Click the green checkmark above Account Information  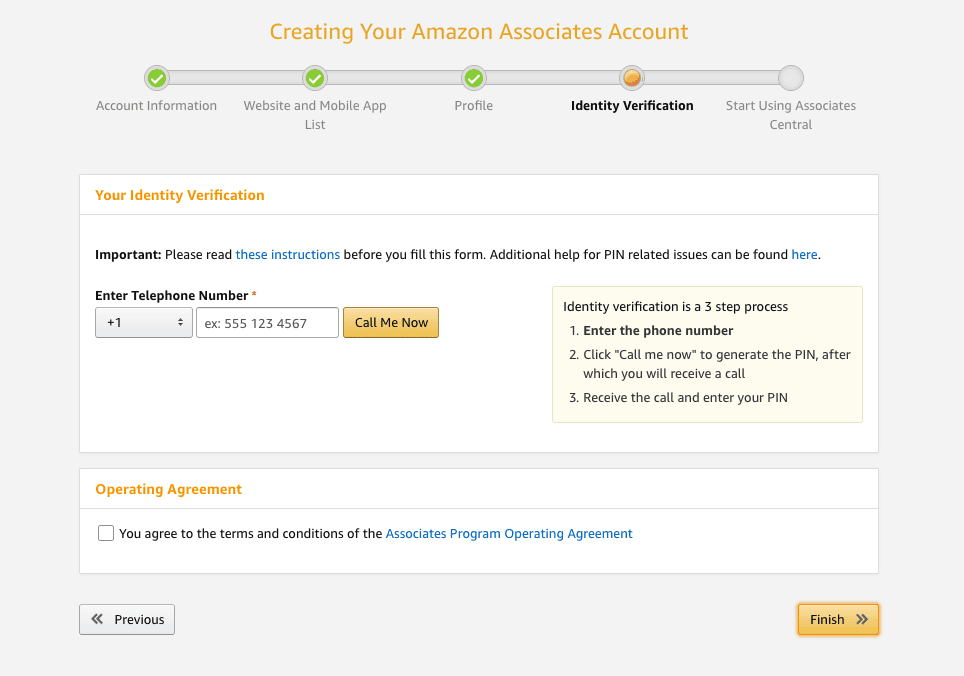156,78
